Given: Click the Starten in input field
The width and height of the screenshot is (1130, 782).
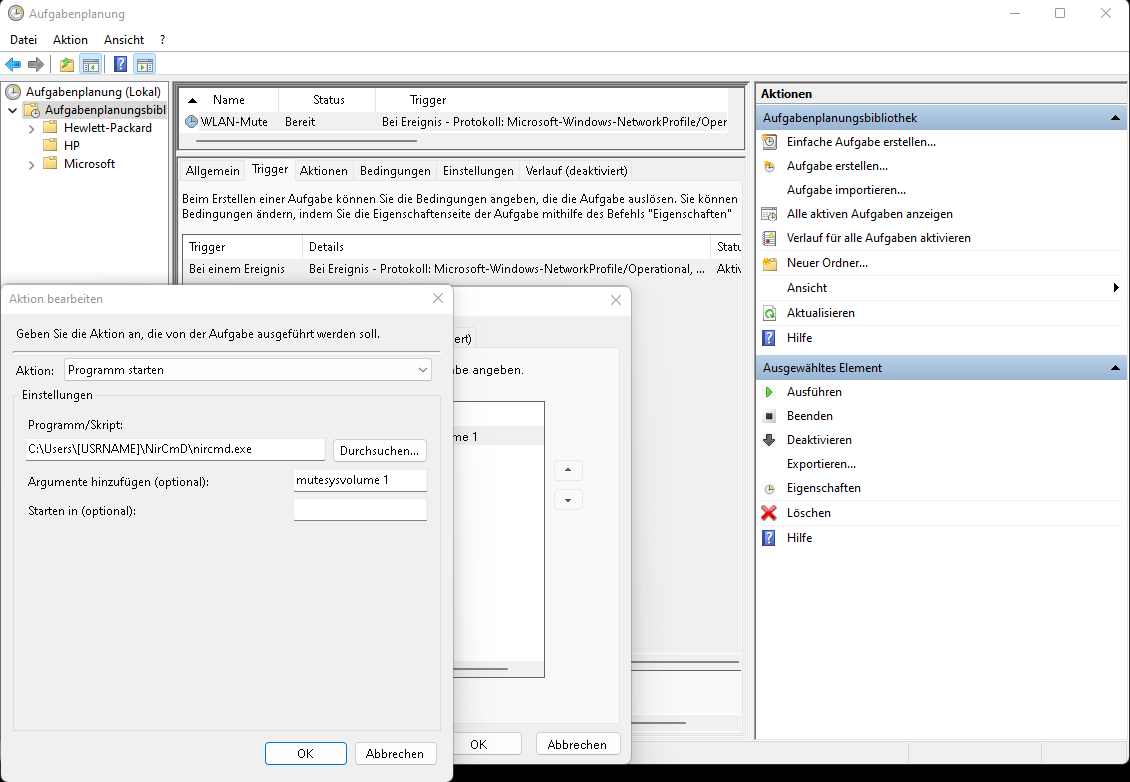Looking at the screenshot, I should pyautogui.click(x=360, y=510).
